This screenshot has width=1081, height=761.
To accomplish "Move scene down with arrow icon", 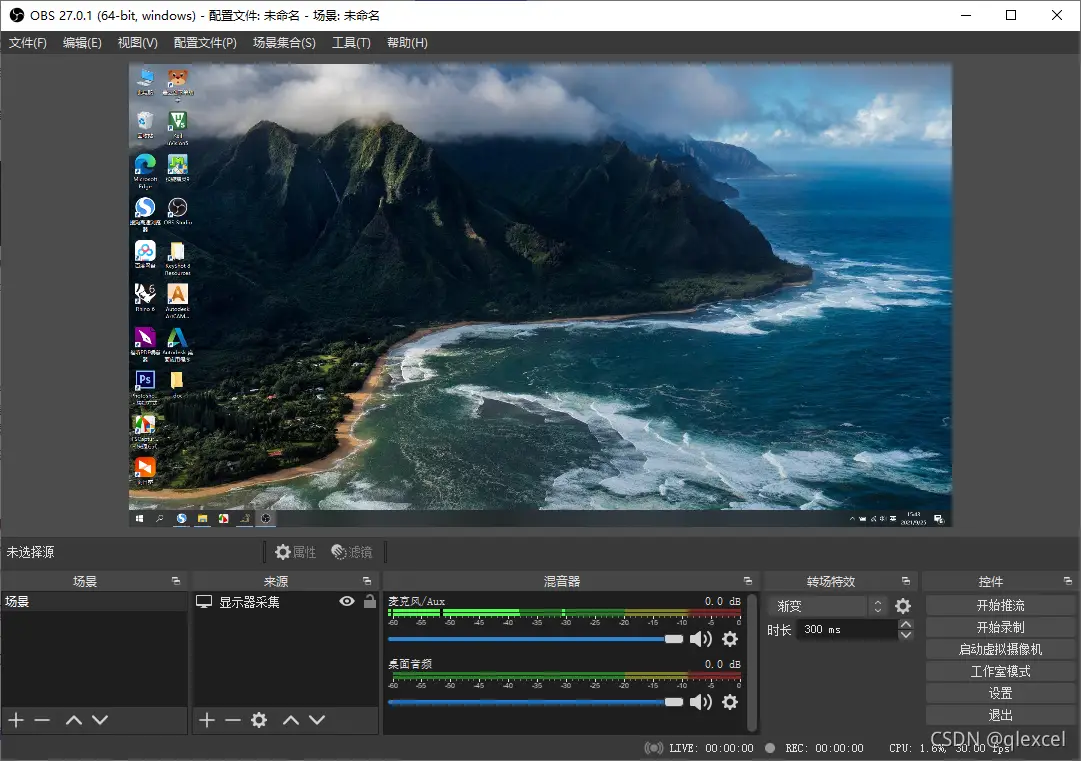I will [x=100, y=720].
